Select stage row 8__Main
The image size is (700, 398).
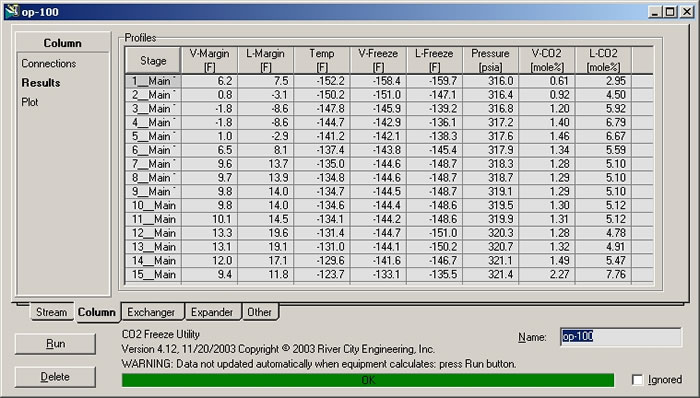(x=153, y=178)
